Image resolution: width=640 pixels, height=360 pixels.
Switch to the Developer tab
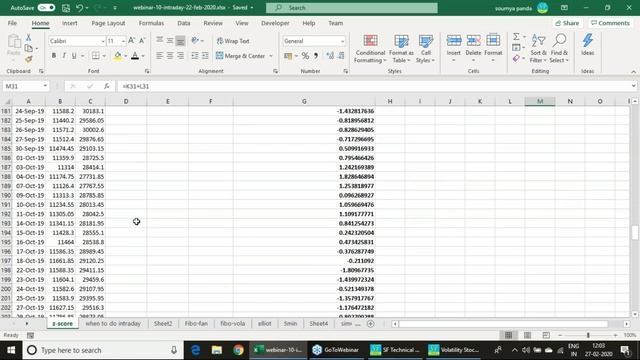tap(275, 23)
